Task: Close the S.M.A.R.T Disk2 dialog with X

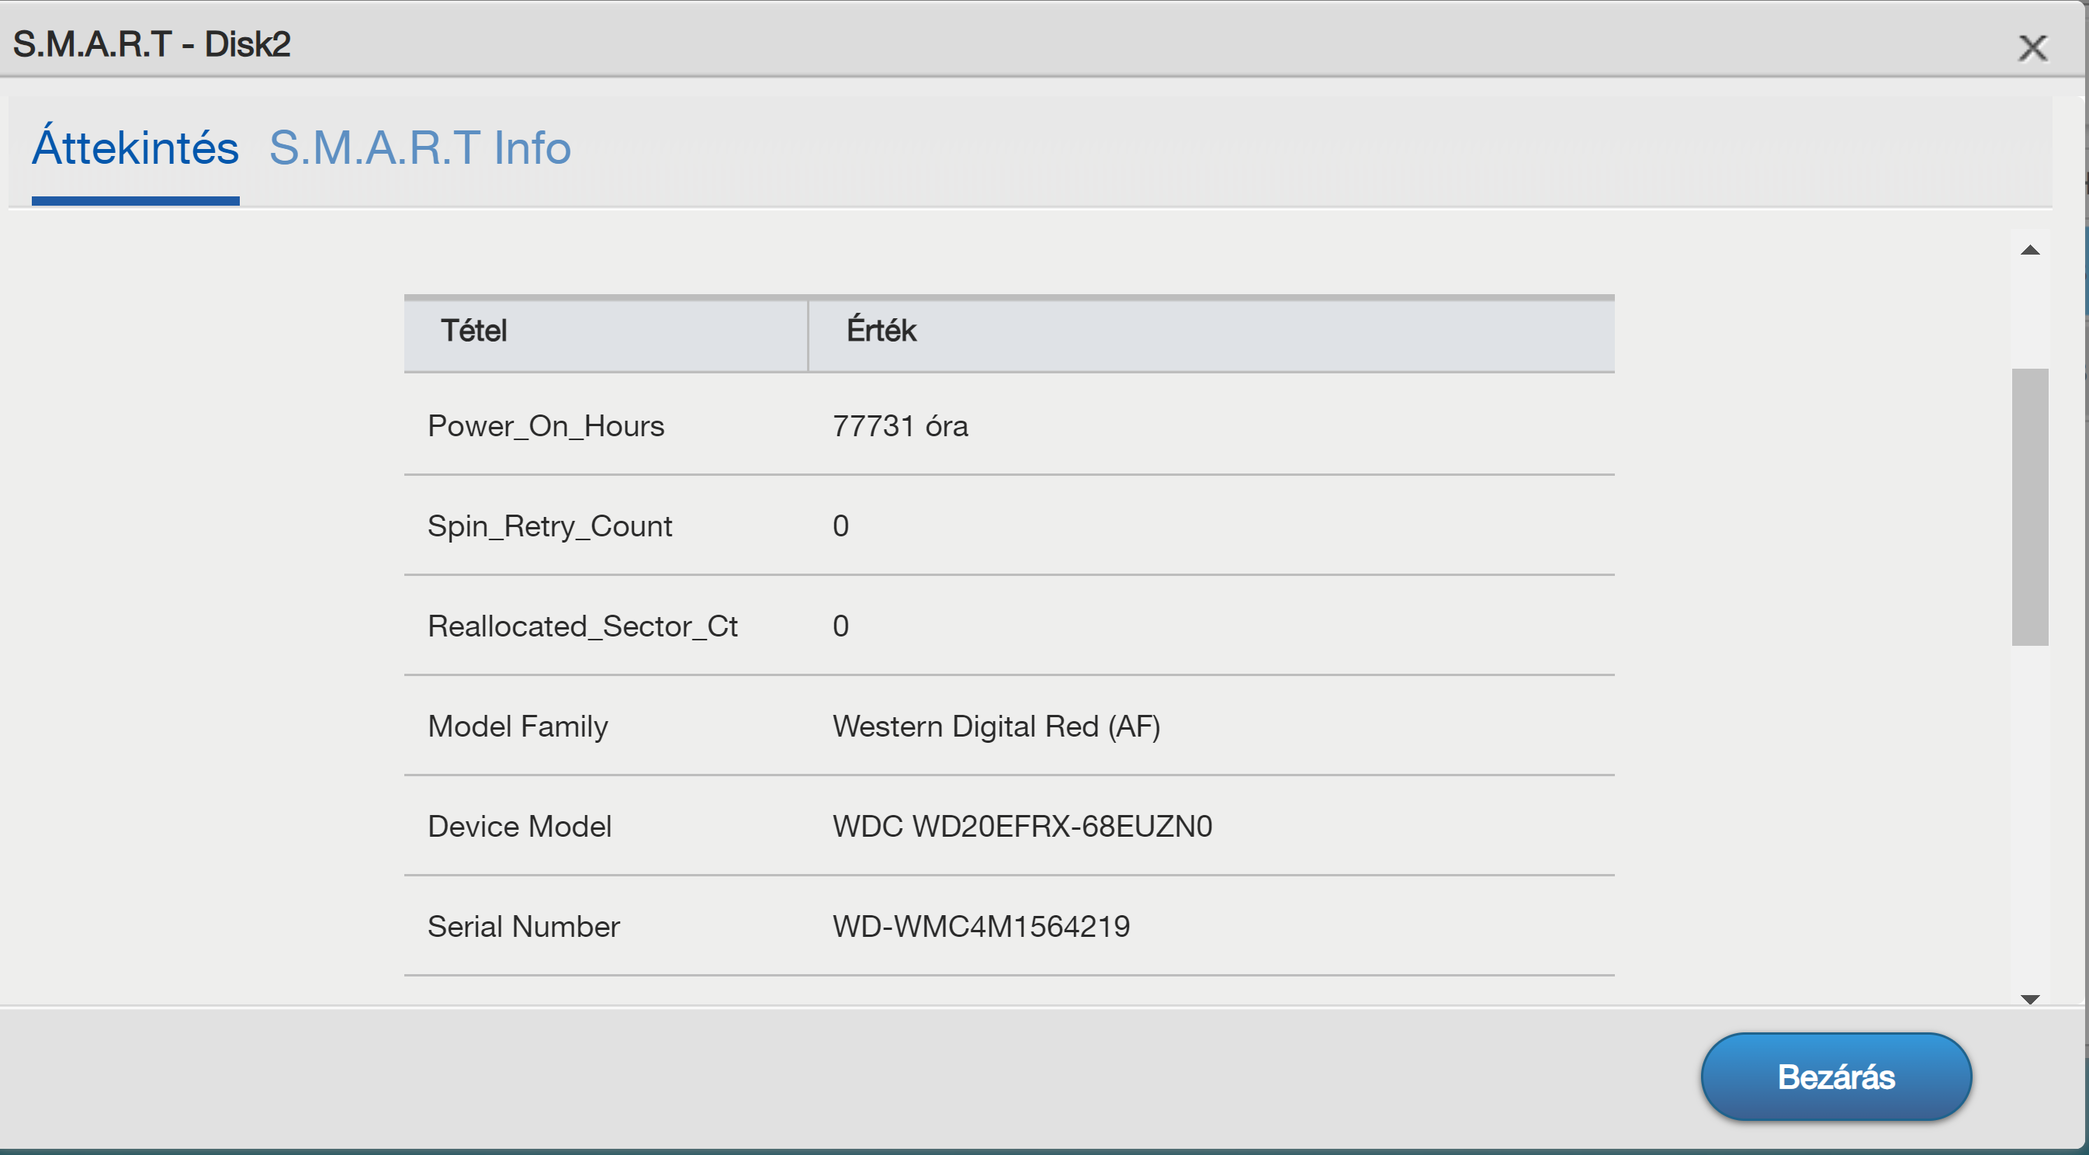Action: (x=2032, y=47)
